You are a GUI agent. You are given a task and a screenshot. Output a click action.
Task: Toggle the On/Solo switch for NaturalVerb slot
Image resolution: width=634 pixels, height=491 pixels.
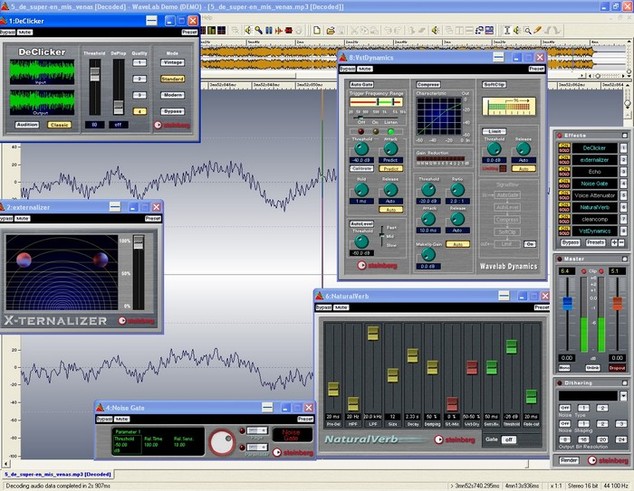tap(564, 207)
